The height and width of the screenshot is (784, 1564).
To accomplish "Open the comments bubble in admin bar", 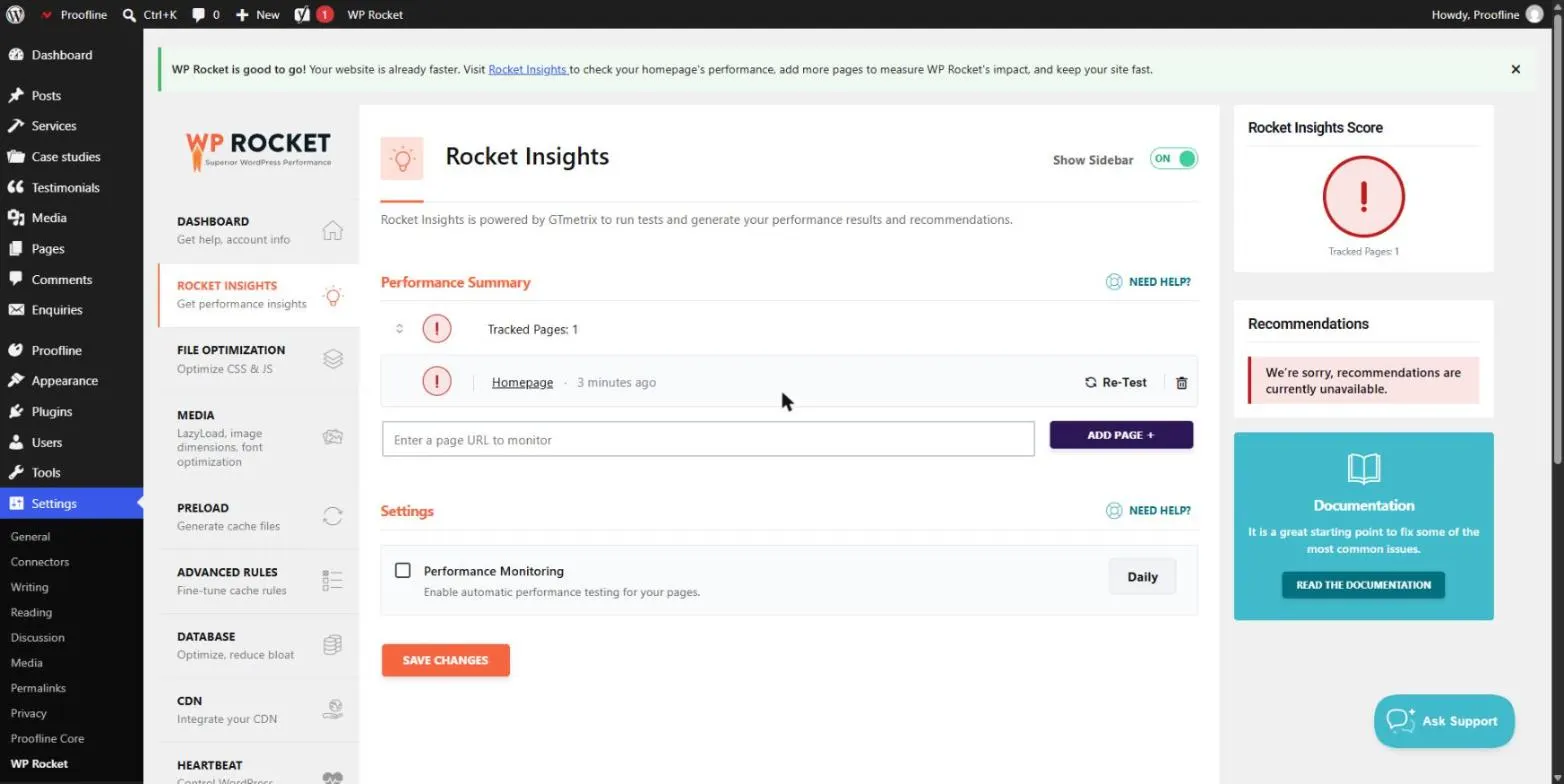I will 199,15.
